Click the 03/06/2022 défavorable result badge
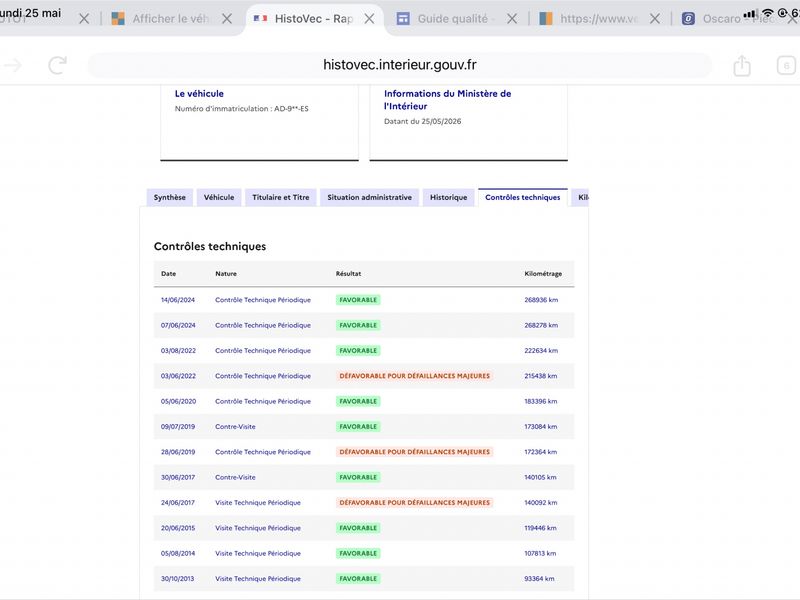Viewport: 800px width, 600px height. (x=414, y=376)
